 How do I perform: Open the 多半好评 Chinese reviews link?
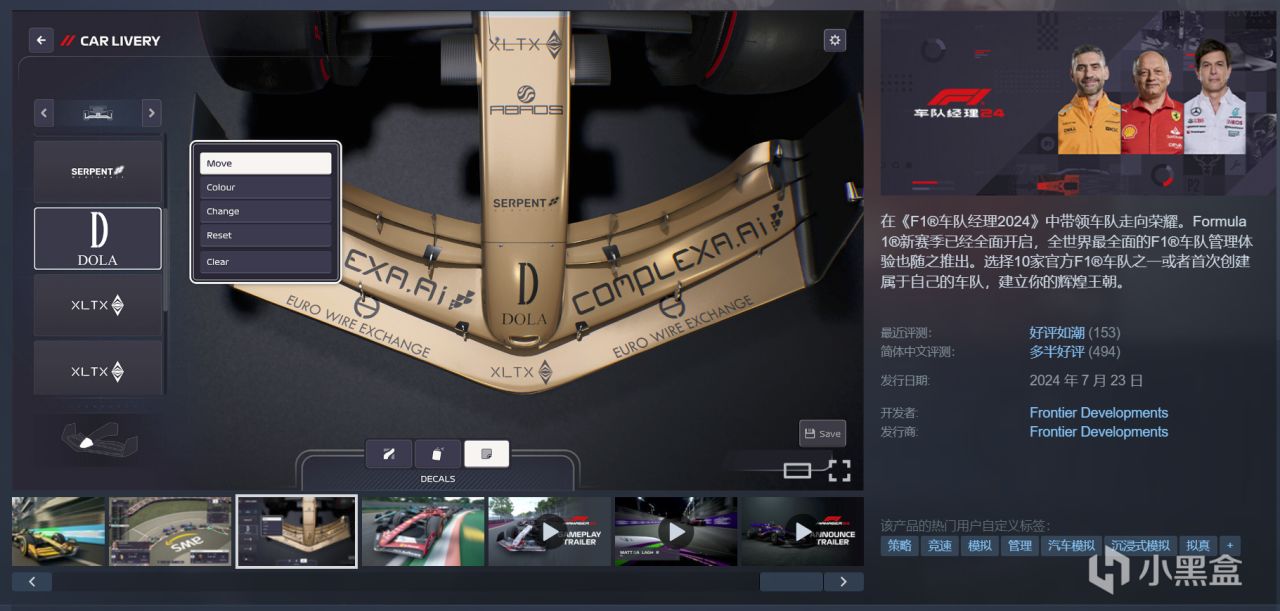pyautogui.click(x=1056, y=351)
